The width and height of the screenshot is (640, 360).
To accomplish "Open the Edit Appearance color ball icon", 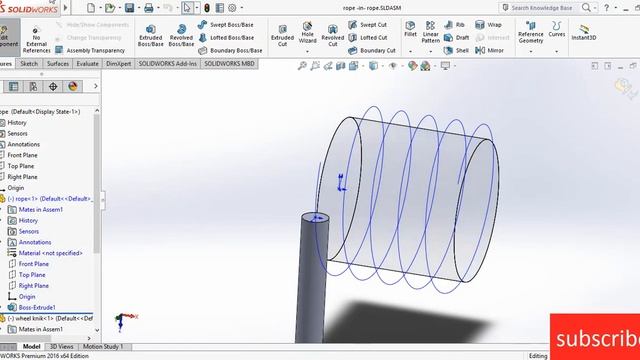I will [x=413, y=66].
